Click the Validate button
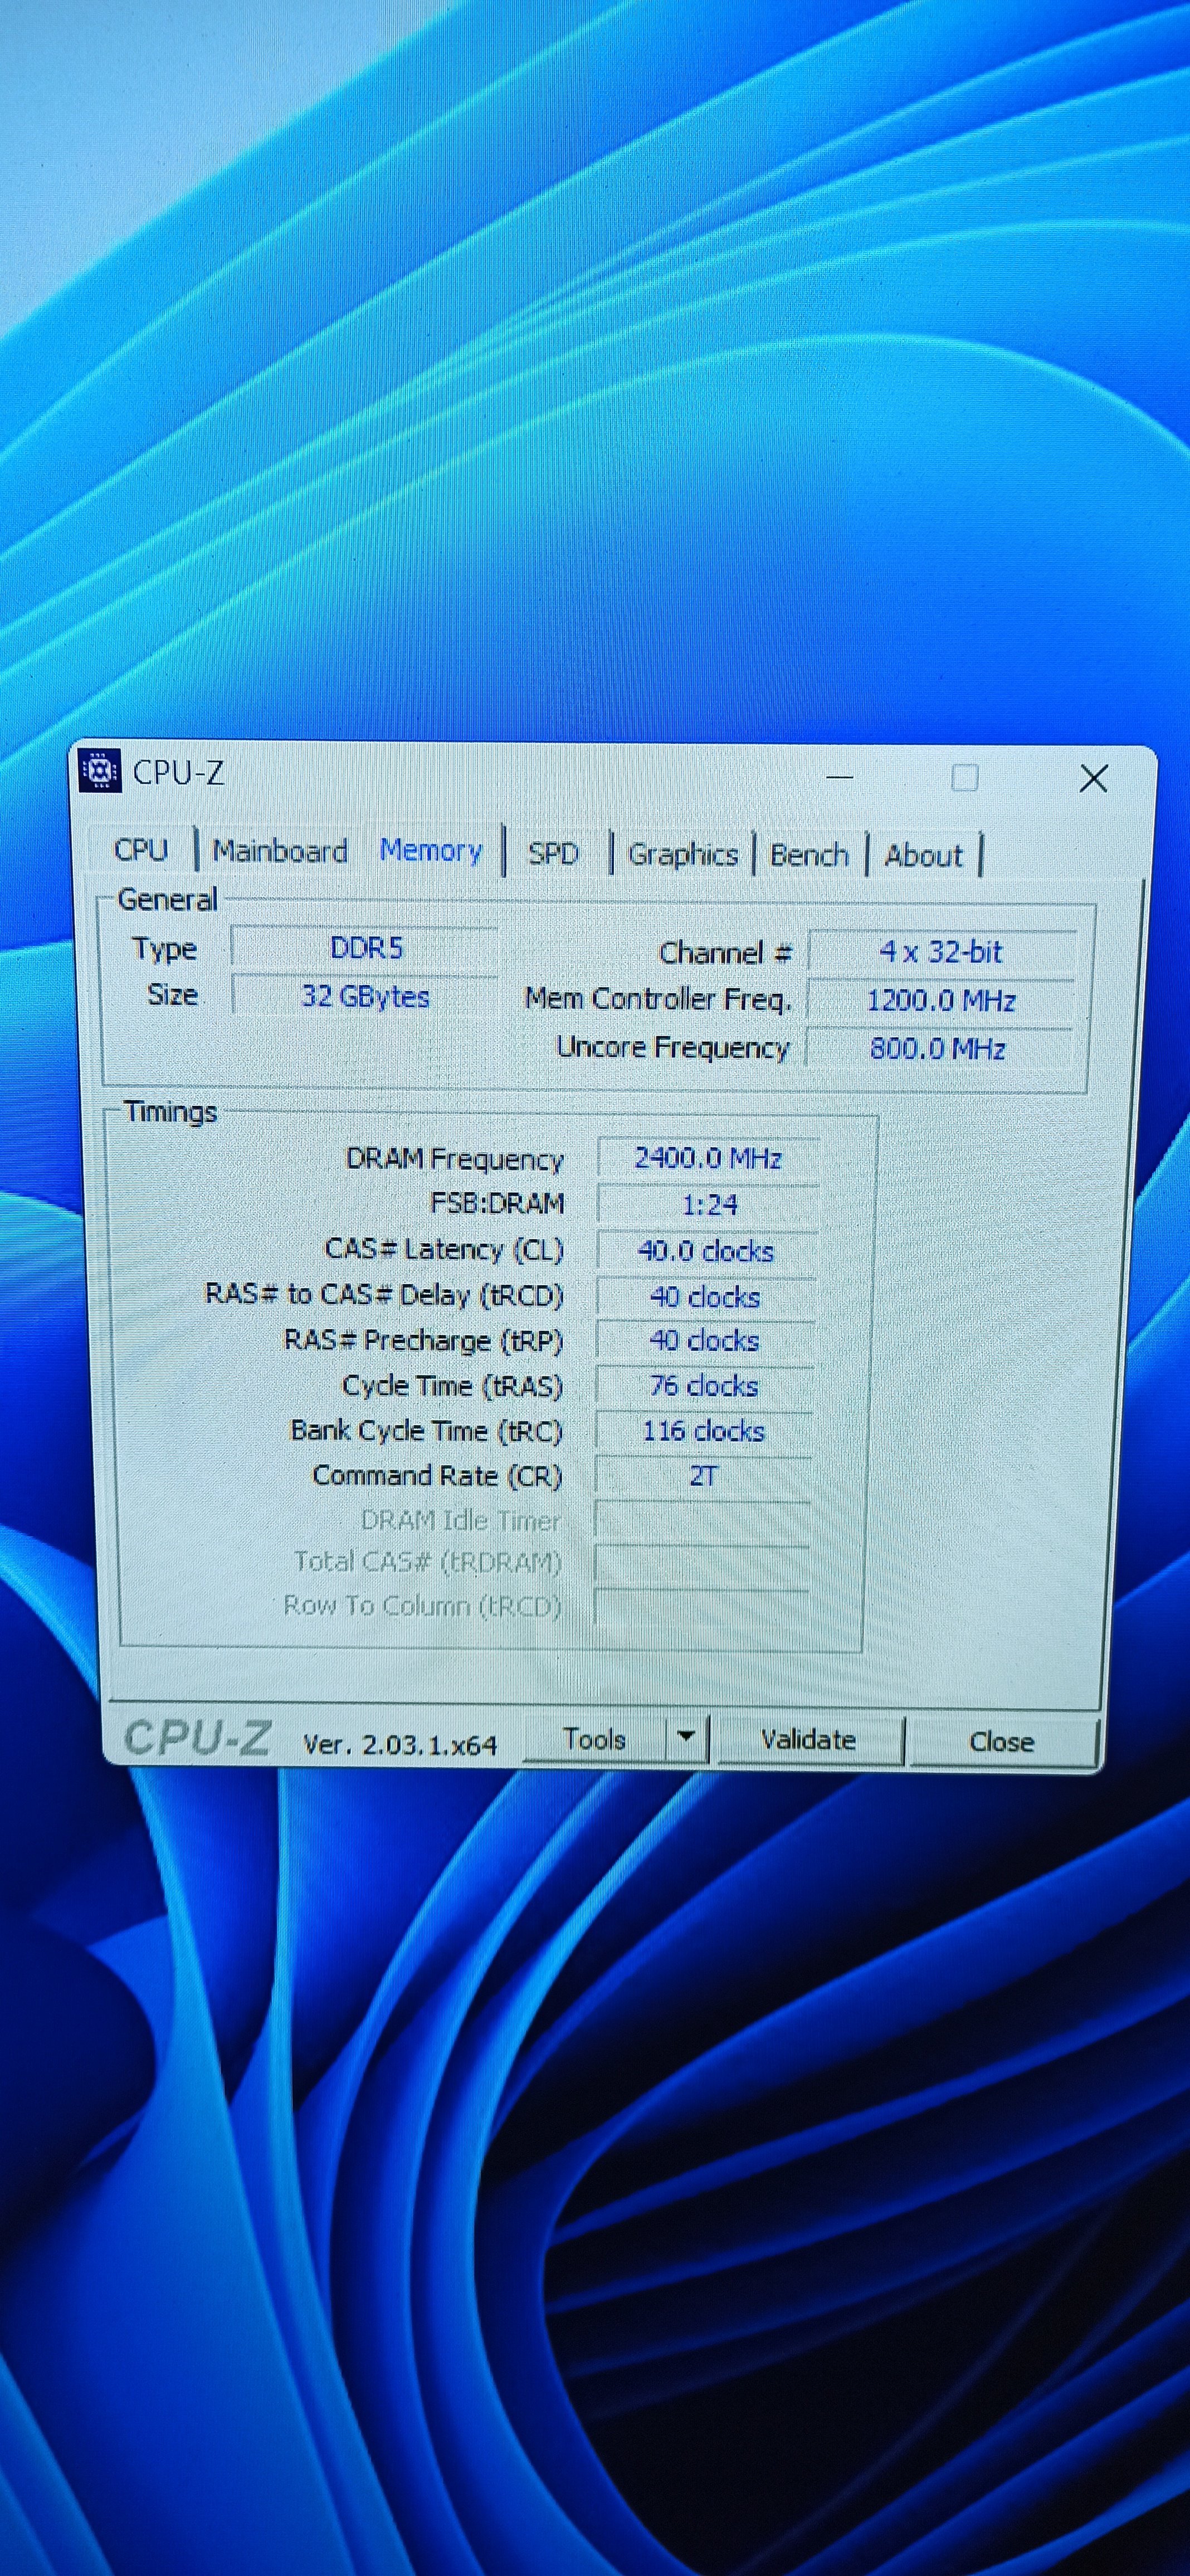The image size is (1190, 2576). point(808,1740)
